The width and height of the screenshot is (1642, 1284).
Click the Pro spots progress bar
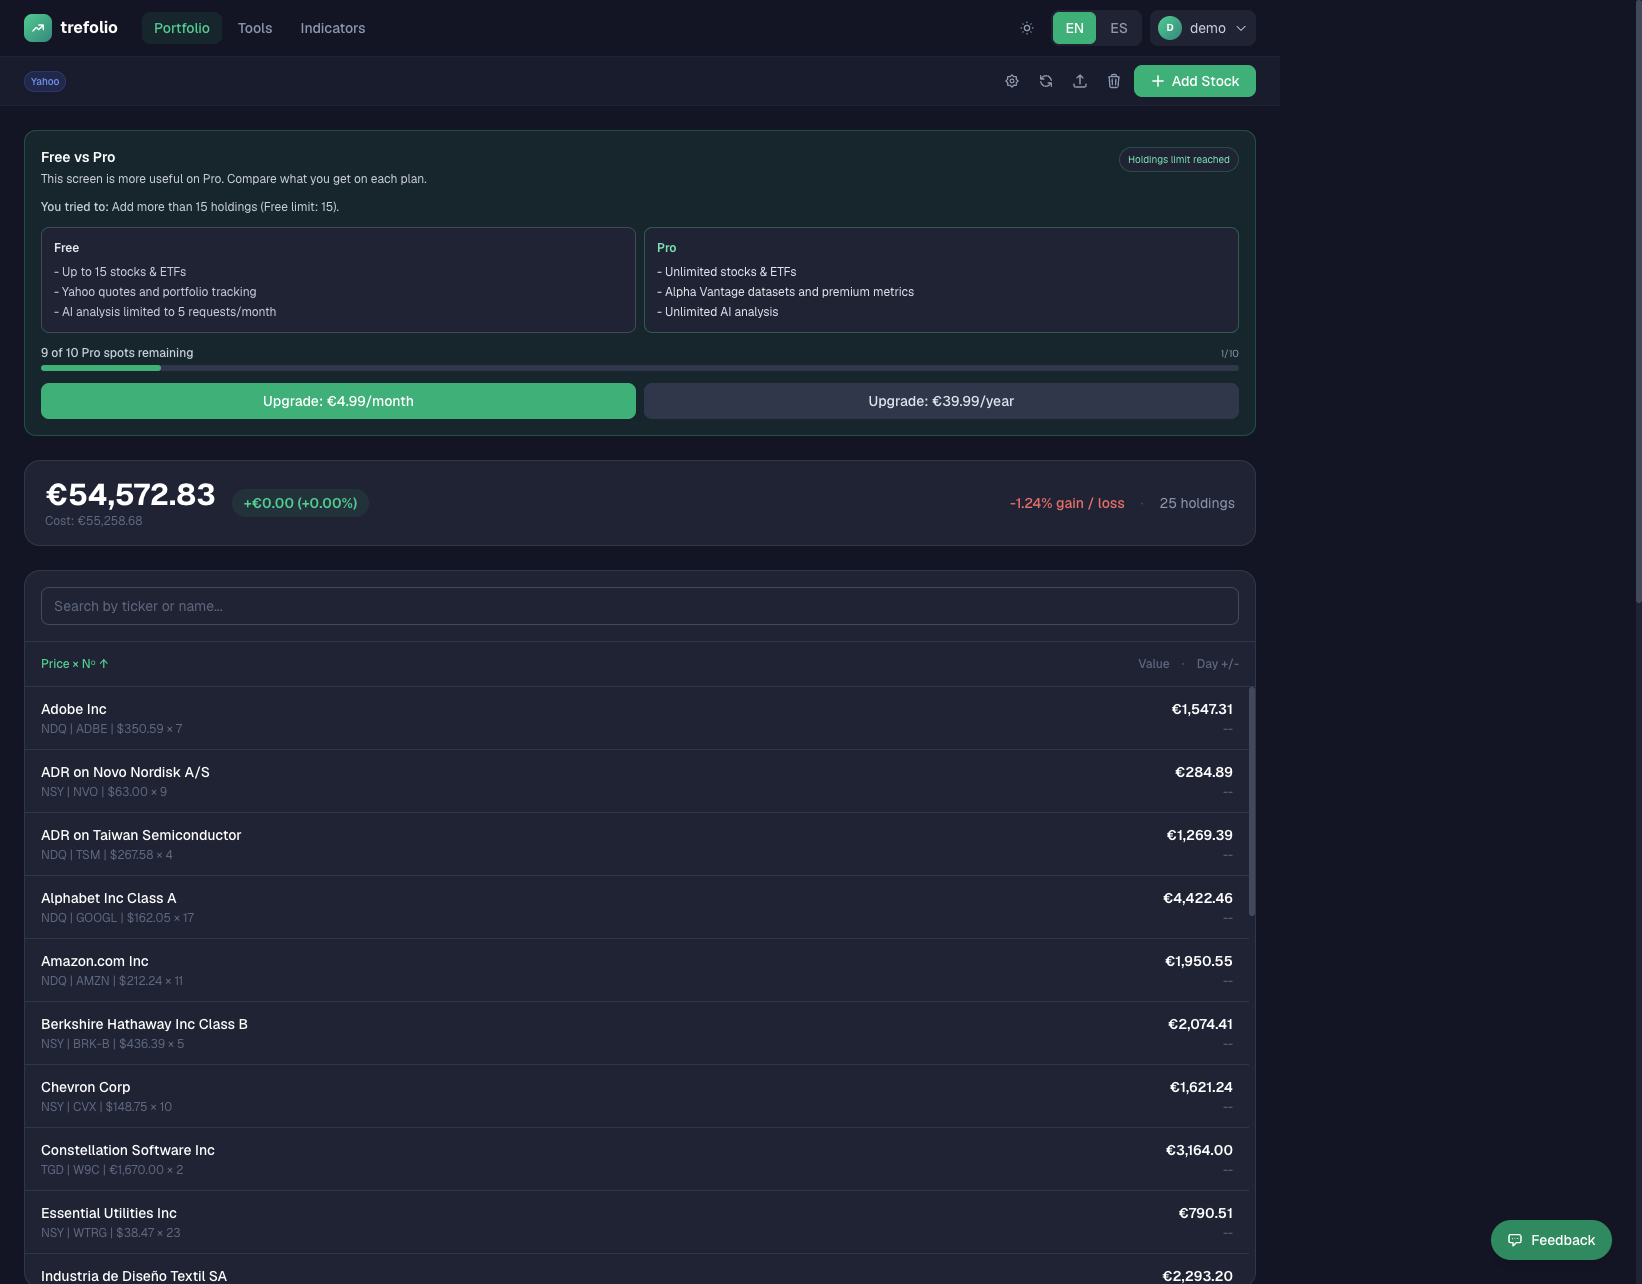(639, 368)
